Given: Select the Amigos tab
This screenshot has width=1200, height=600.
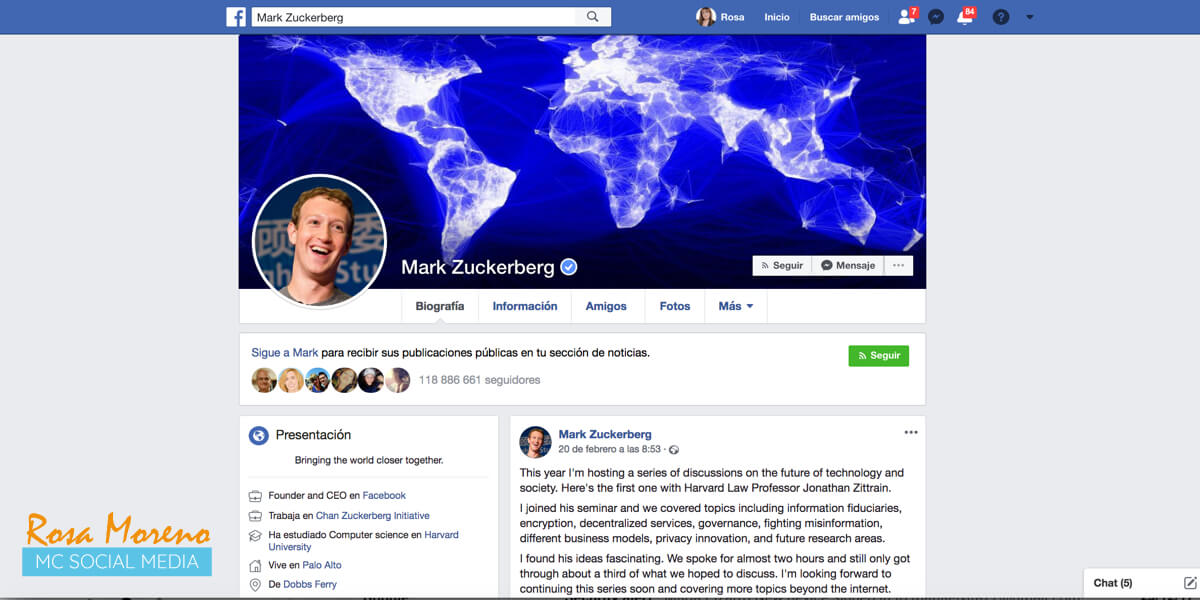Looking at the screenshot, I should pos(606,306).
